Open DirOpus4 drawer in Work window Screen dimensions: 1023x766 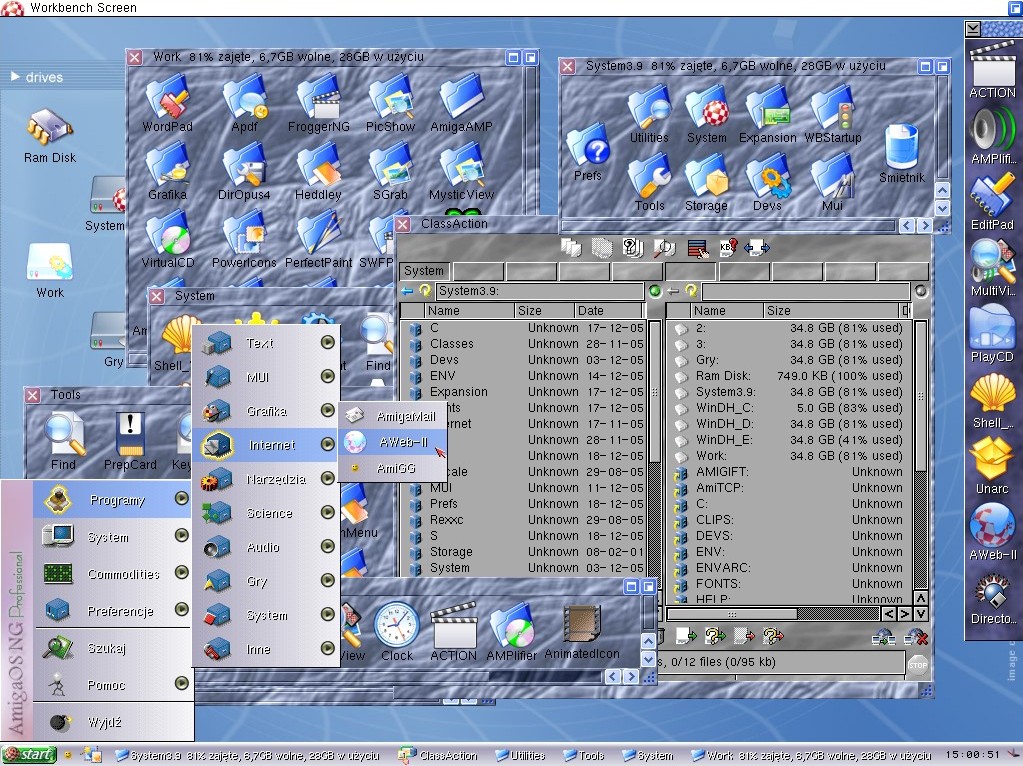(244, 172)
